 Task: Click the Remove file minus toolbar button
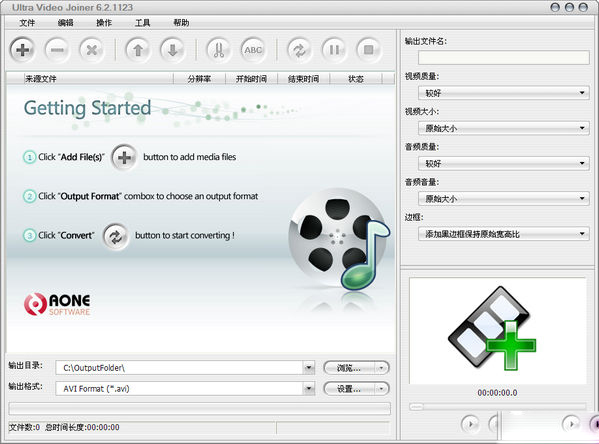[x=57, y=50]
